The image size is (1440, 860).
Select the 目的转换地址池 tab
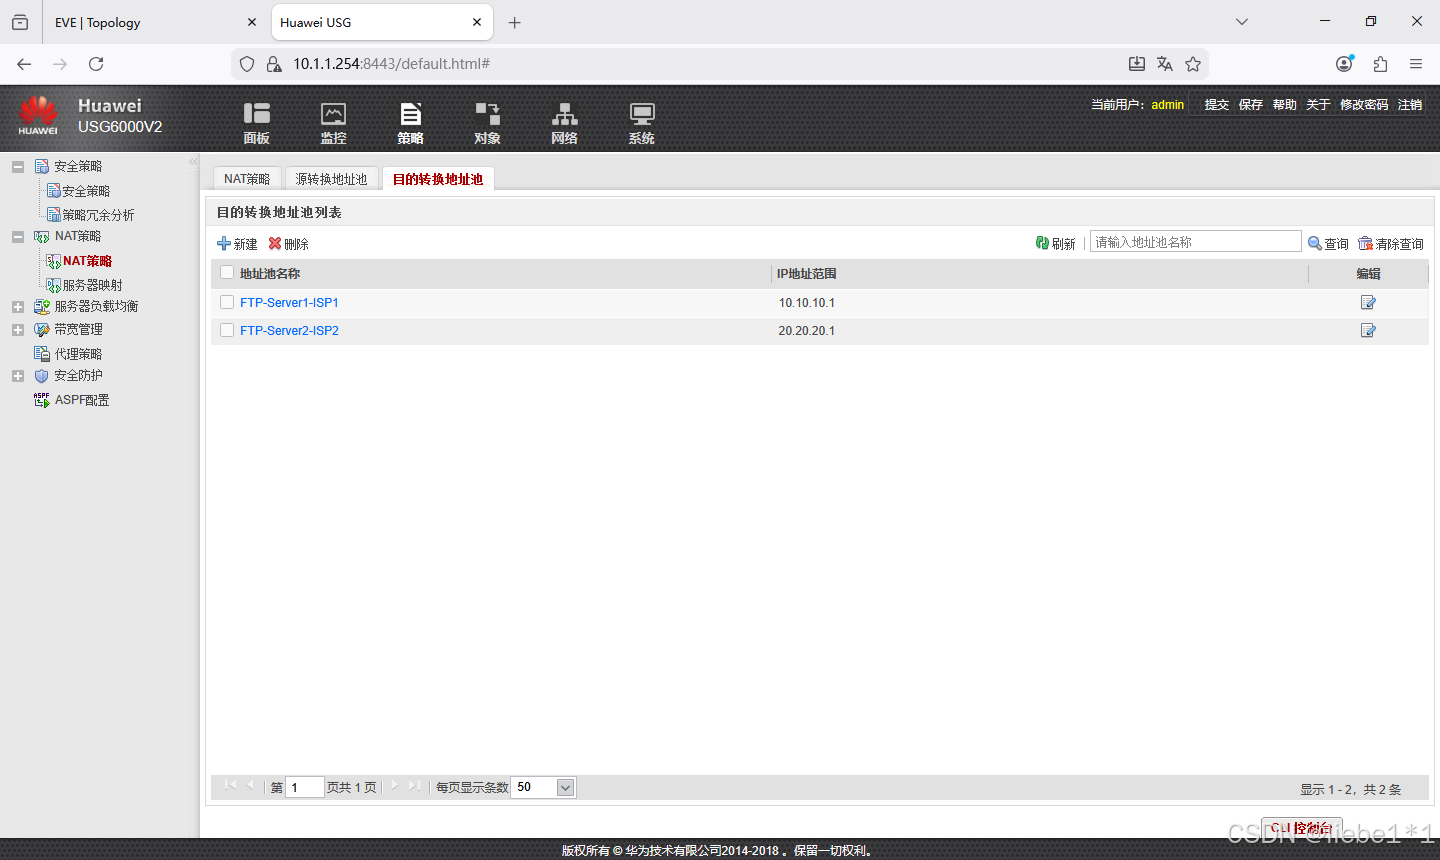(x=438, y=179)
